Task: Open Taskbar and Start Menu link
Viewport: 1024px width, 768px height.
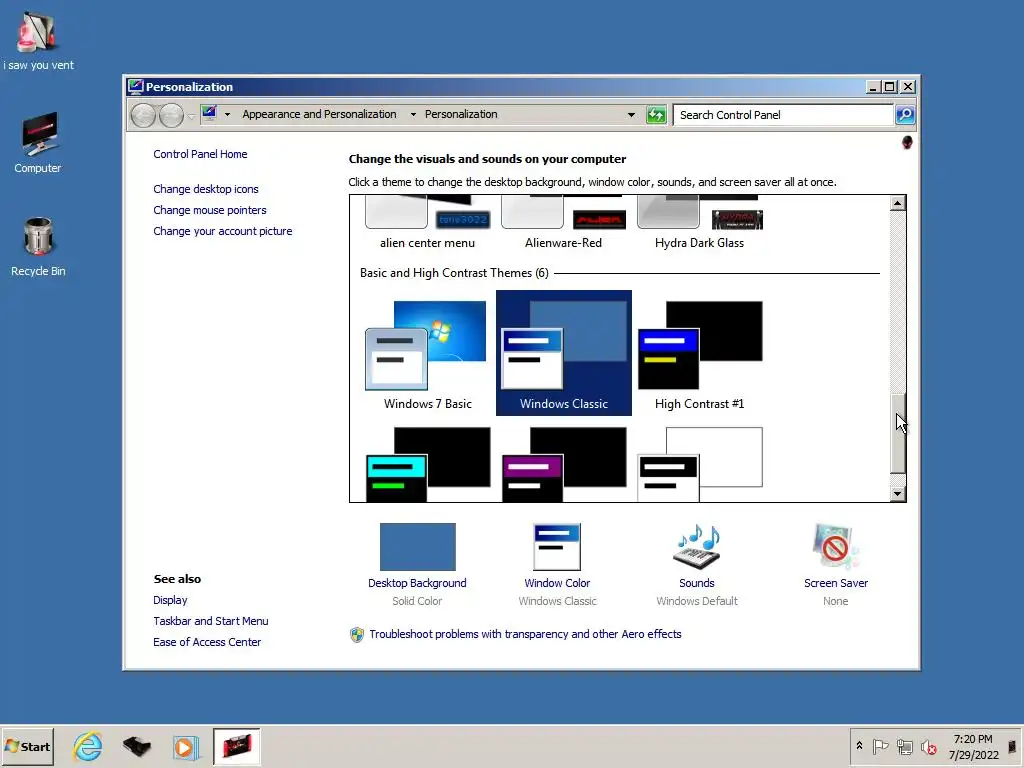Action: point(210,621)
